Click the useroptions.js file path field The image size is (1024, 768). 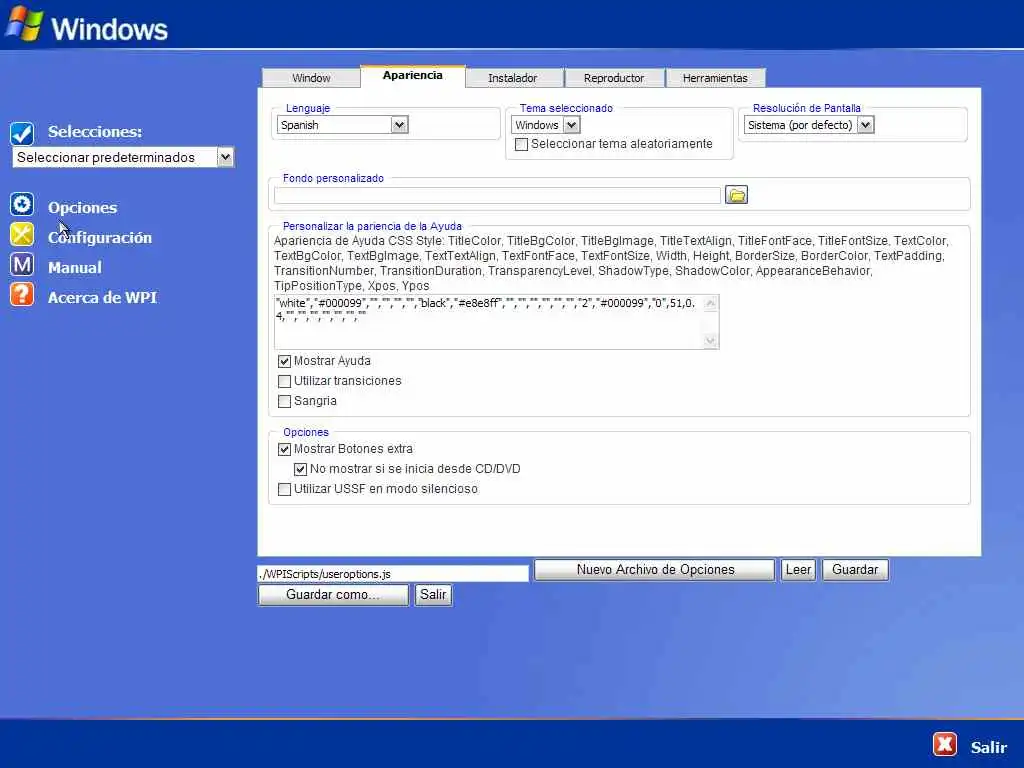click(393, 573)
